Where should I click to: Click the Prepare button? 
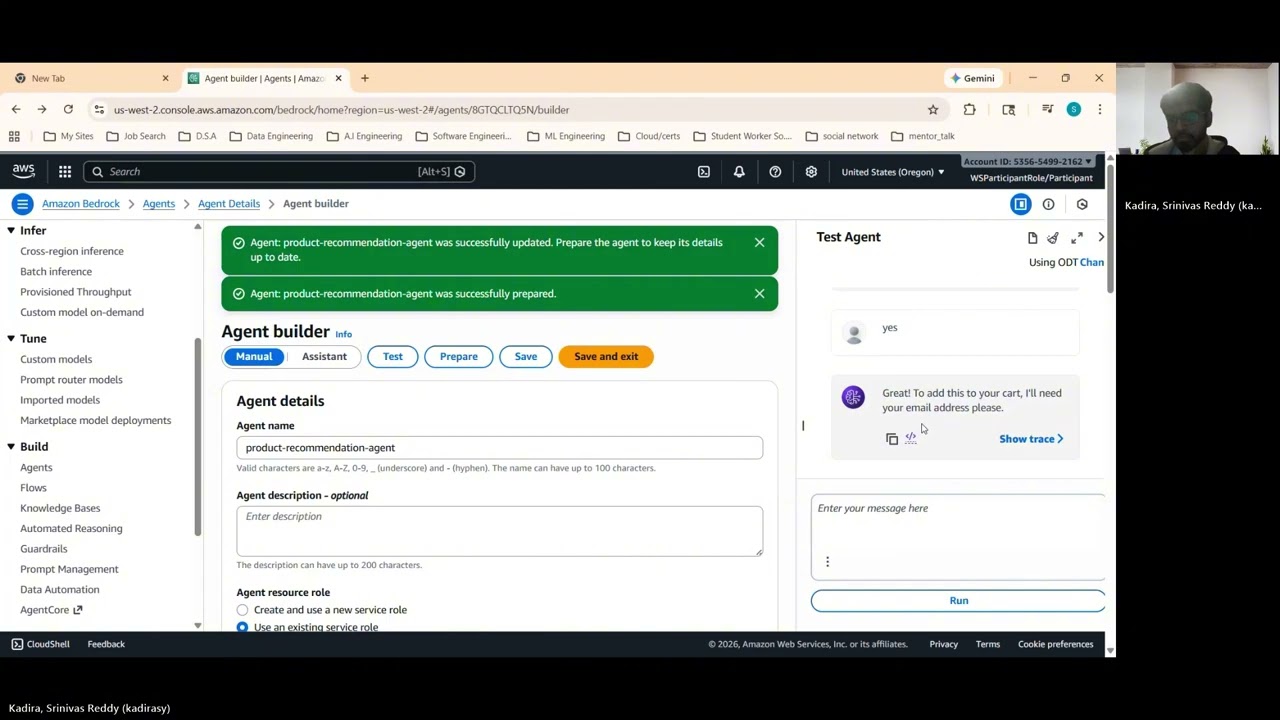tap(459, 357)
